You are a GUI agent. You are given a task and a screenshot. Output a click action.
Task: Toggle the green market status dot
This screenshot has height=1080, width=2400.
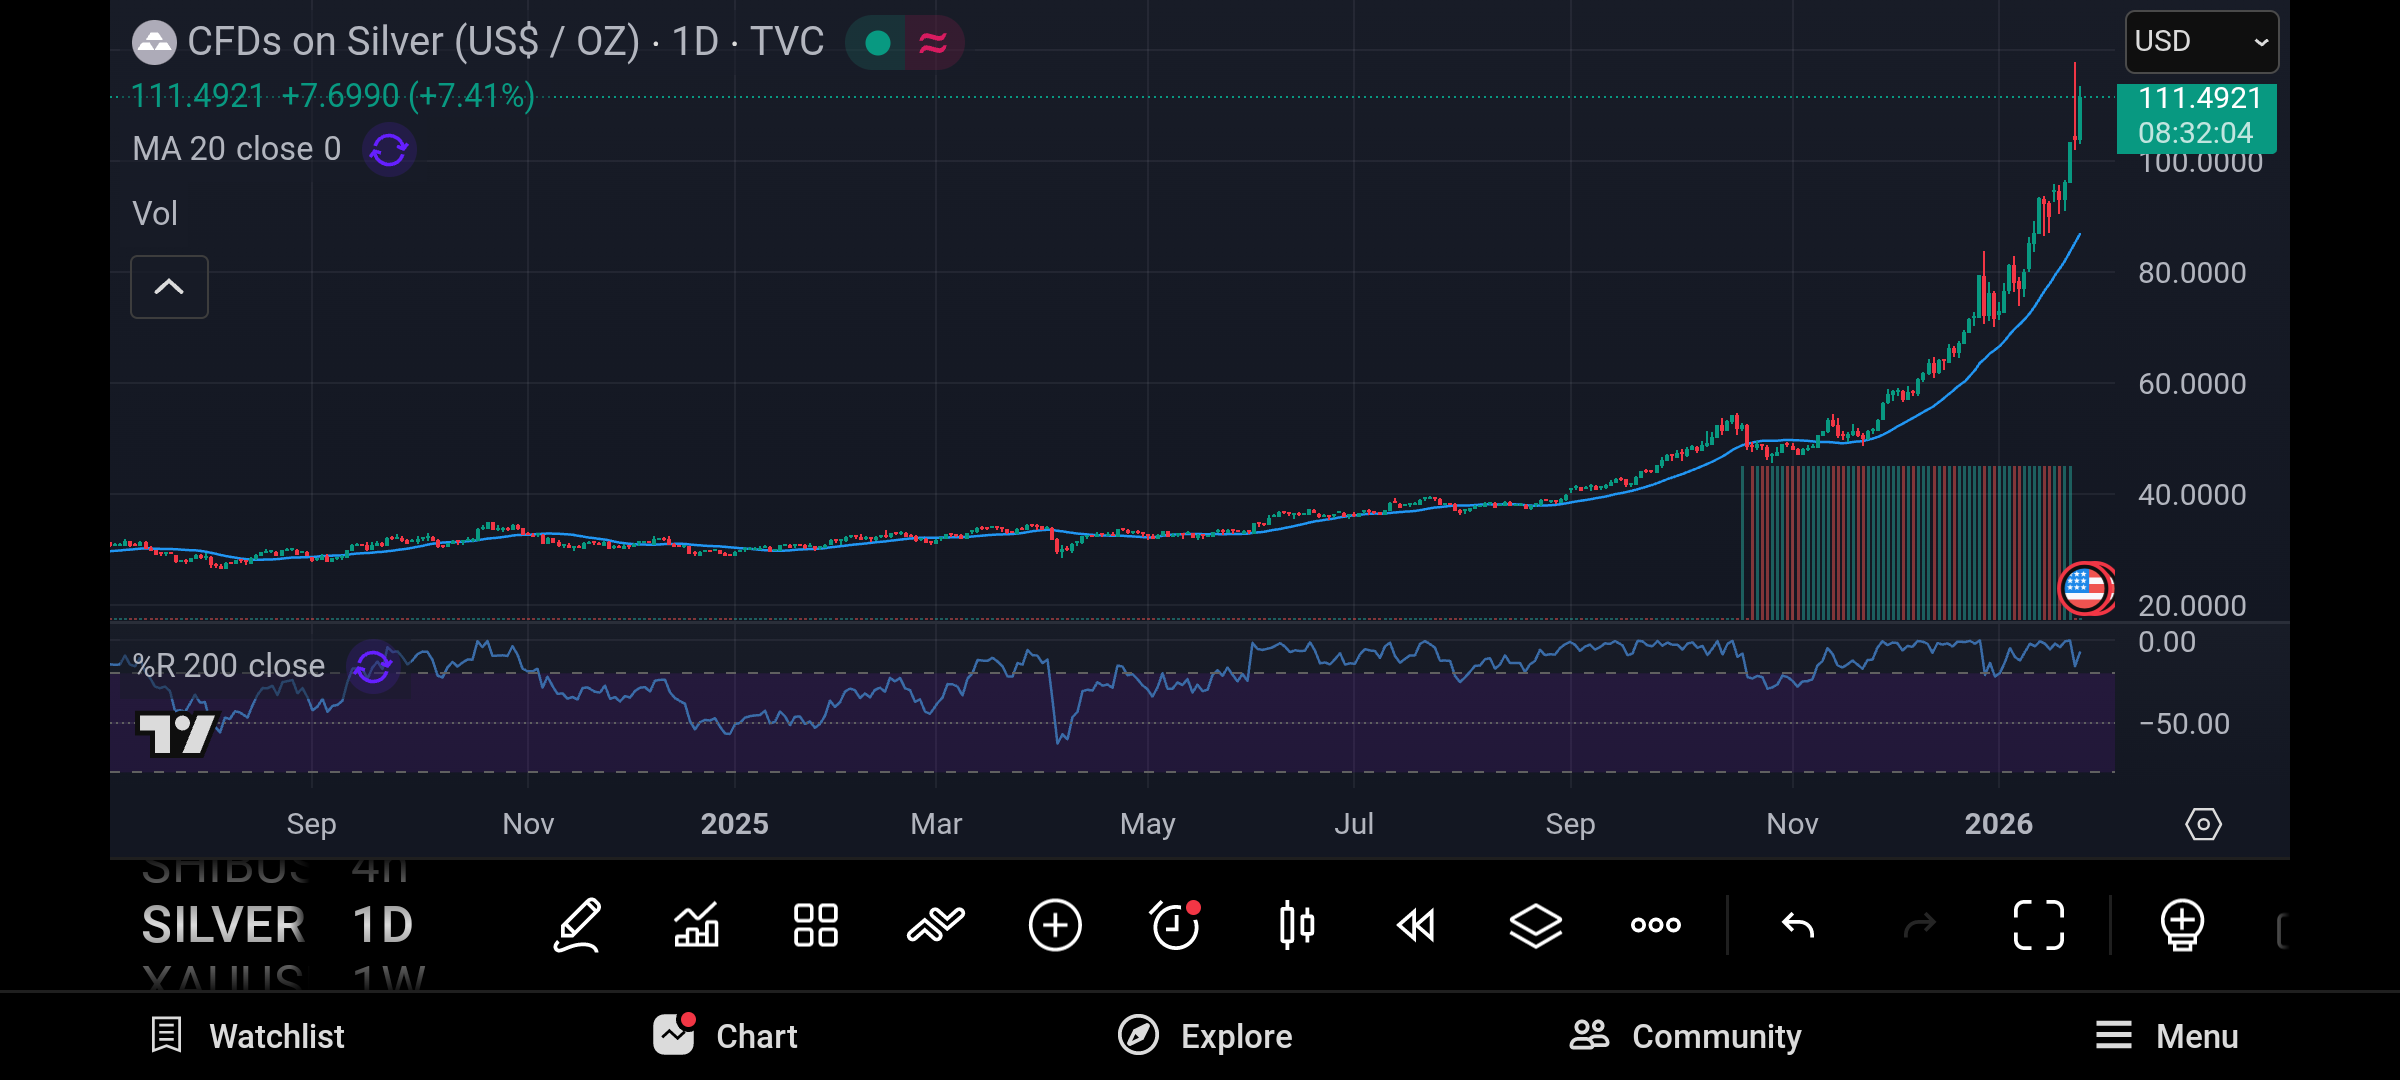[x=877, y=43]
